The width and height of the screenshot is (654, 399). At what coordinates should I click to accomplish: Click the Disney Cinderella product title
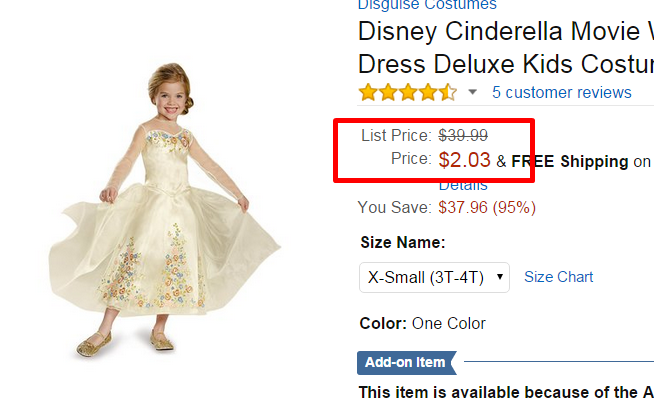pos(506,48)
